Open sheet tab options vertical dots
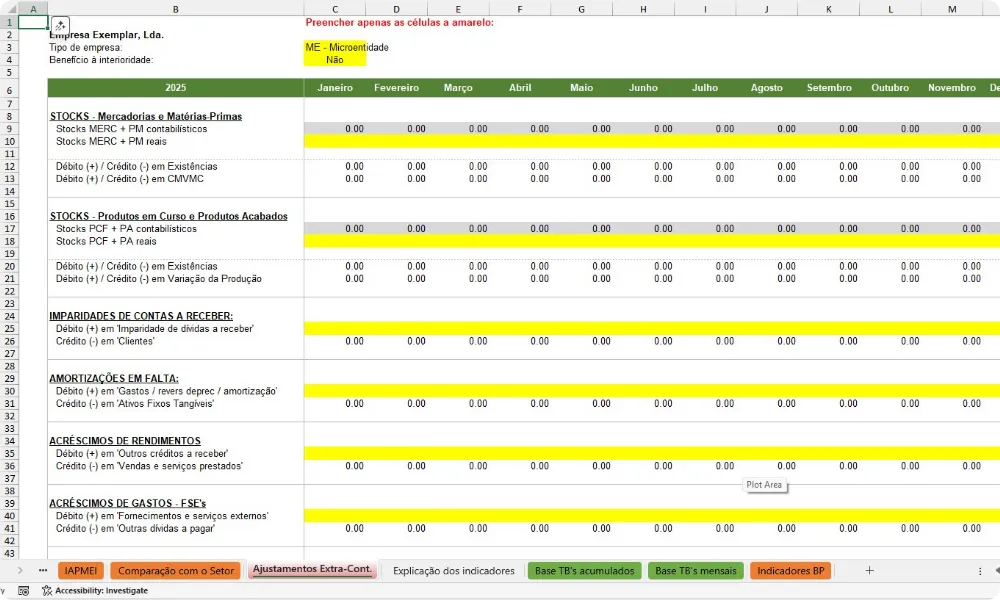 980,571
